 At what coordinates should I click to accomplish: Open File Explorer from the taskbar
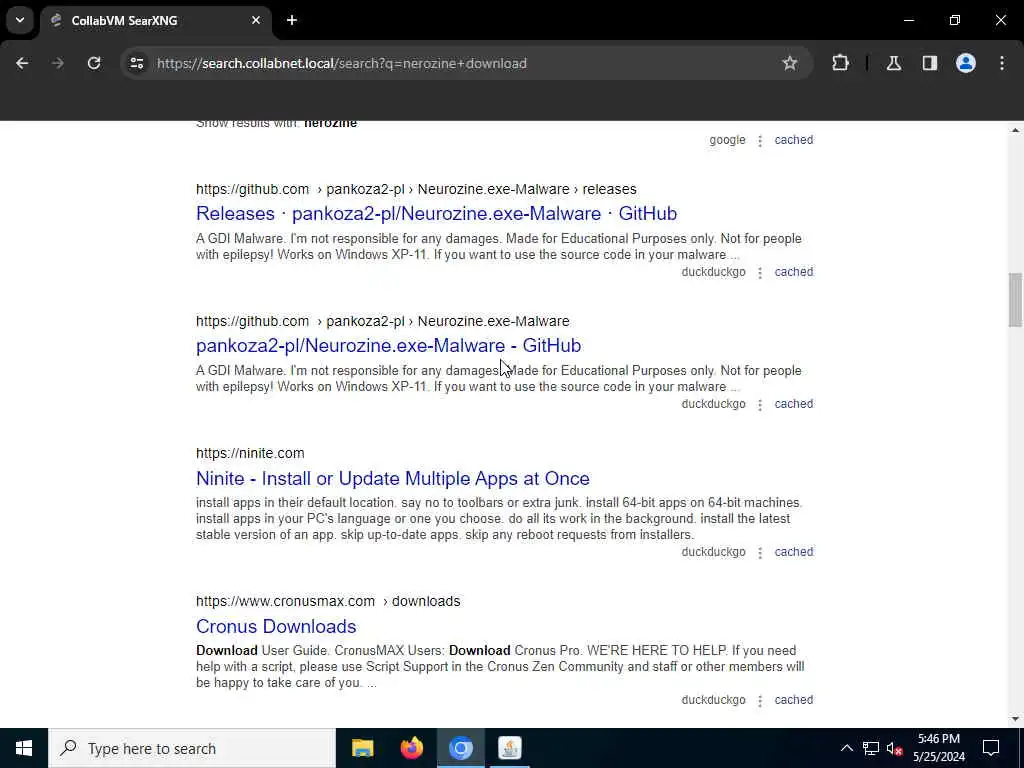click(362, 748)
